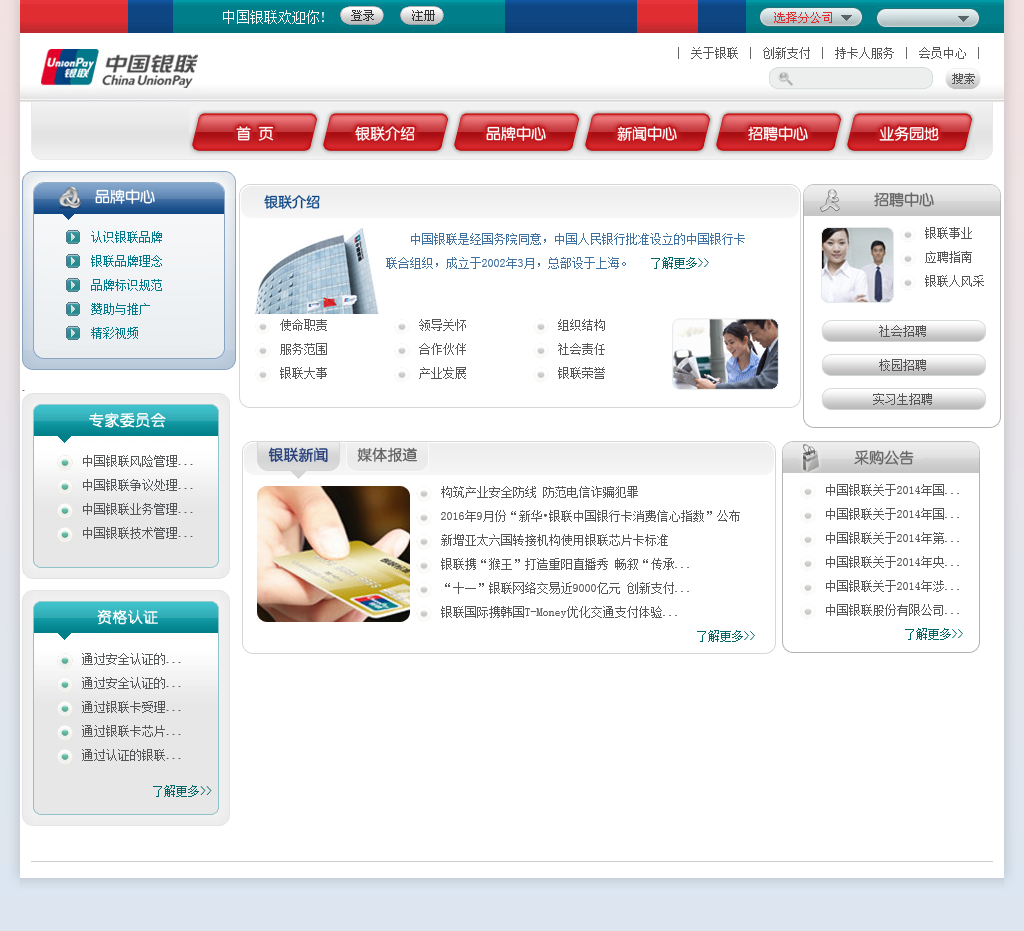Open news 新增亚太六国转接机构使用银联芯片卡标准
Screen dimensions: 1024x931
coord(554,541)
